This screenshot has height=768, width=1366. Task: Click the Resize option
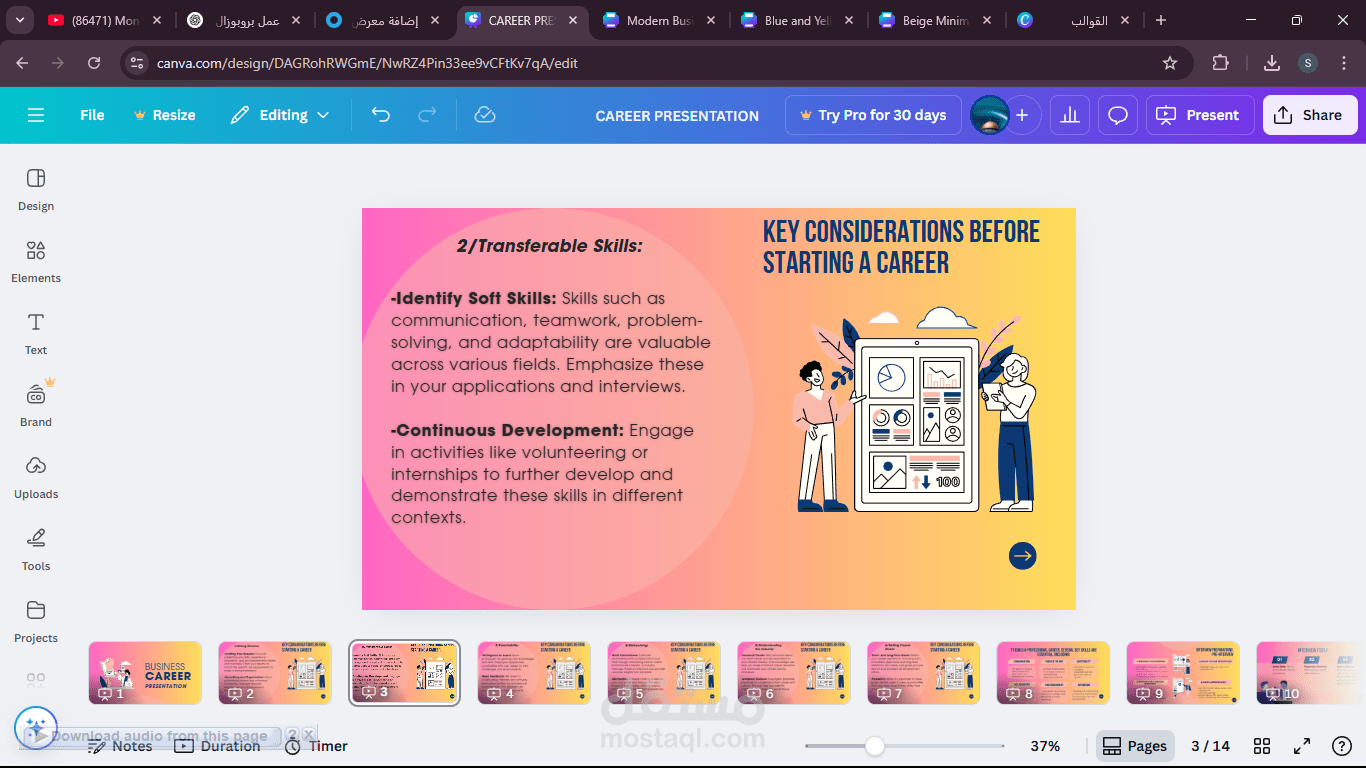click(x=165, y=115)
